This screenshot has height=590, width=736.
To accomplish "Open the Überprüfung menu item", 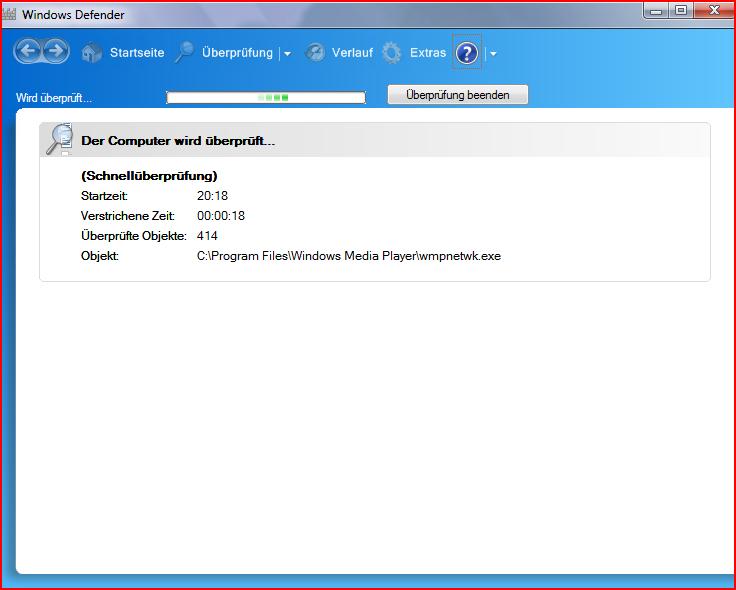I will 238,53.
